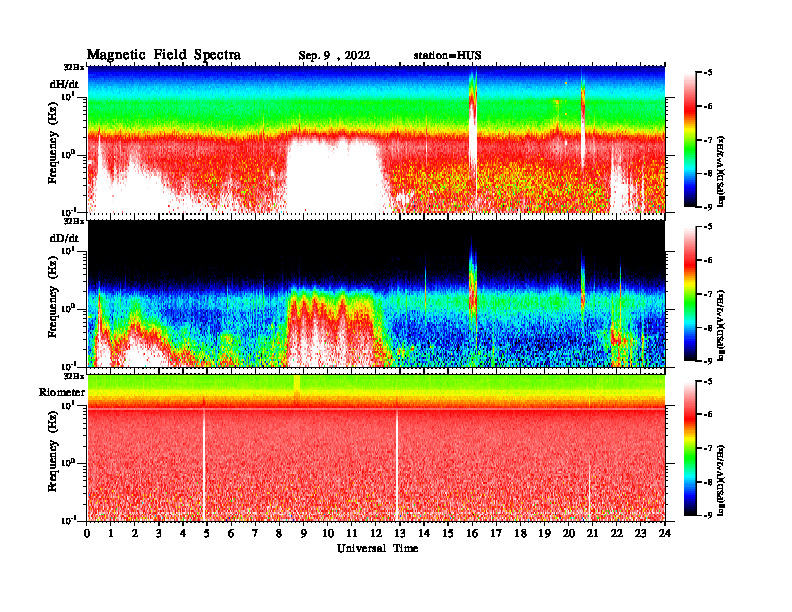Click hour 10 on the time axis
Image resolution: width=792 pixels, height=612 pixels.
pos(328,534)
